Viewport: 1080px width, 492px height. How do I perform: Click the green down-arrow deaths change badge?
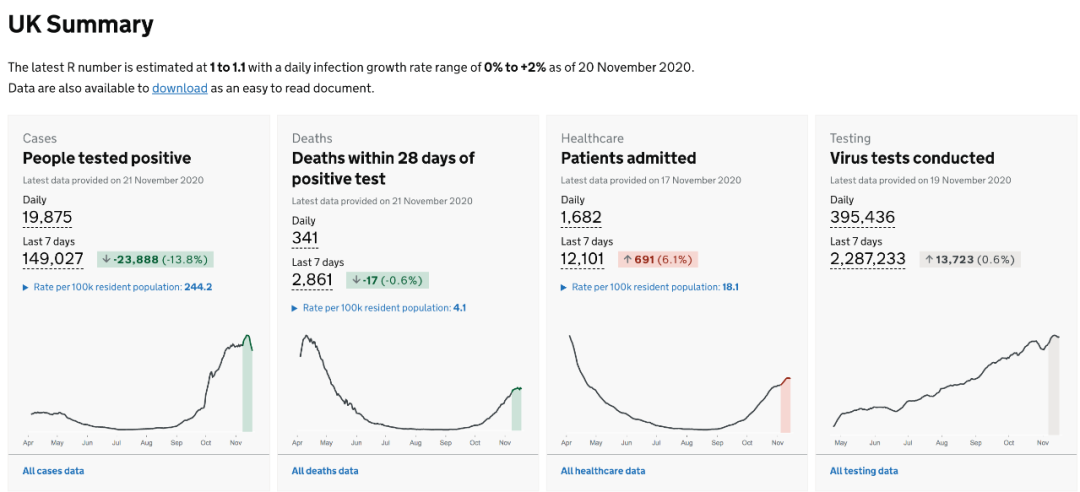[387, 280]
